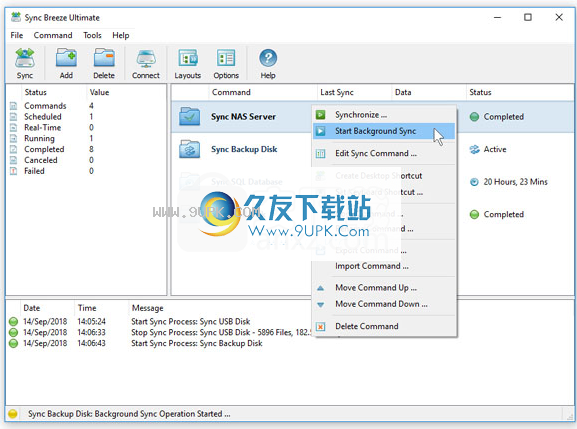This screenshot has height=429, width=577.
Task: Click green log icon for 14:05:24 entry
Action: coord(13,322)
